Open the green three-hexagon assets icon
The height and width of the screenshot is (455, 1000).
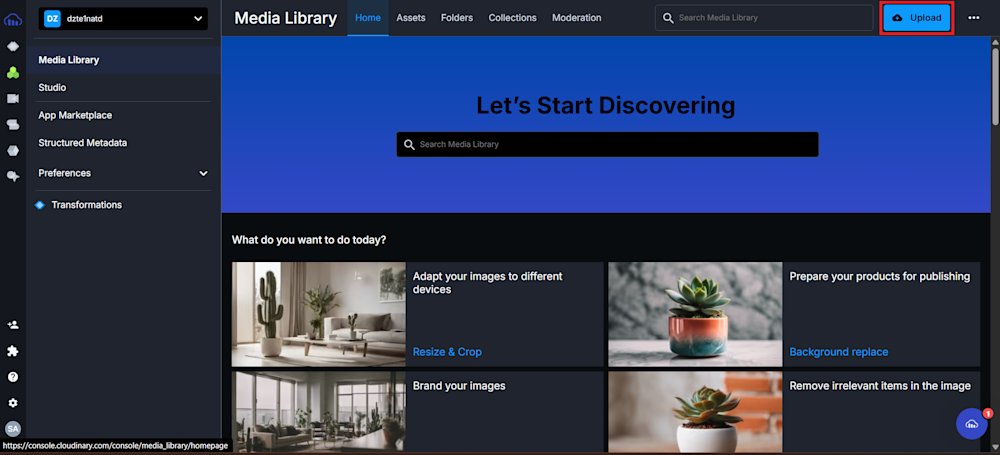pos(13,73)
